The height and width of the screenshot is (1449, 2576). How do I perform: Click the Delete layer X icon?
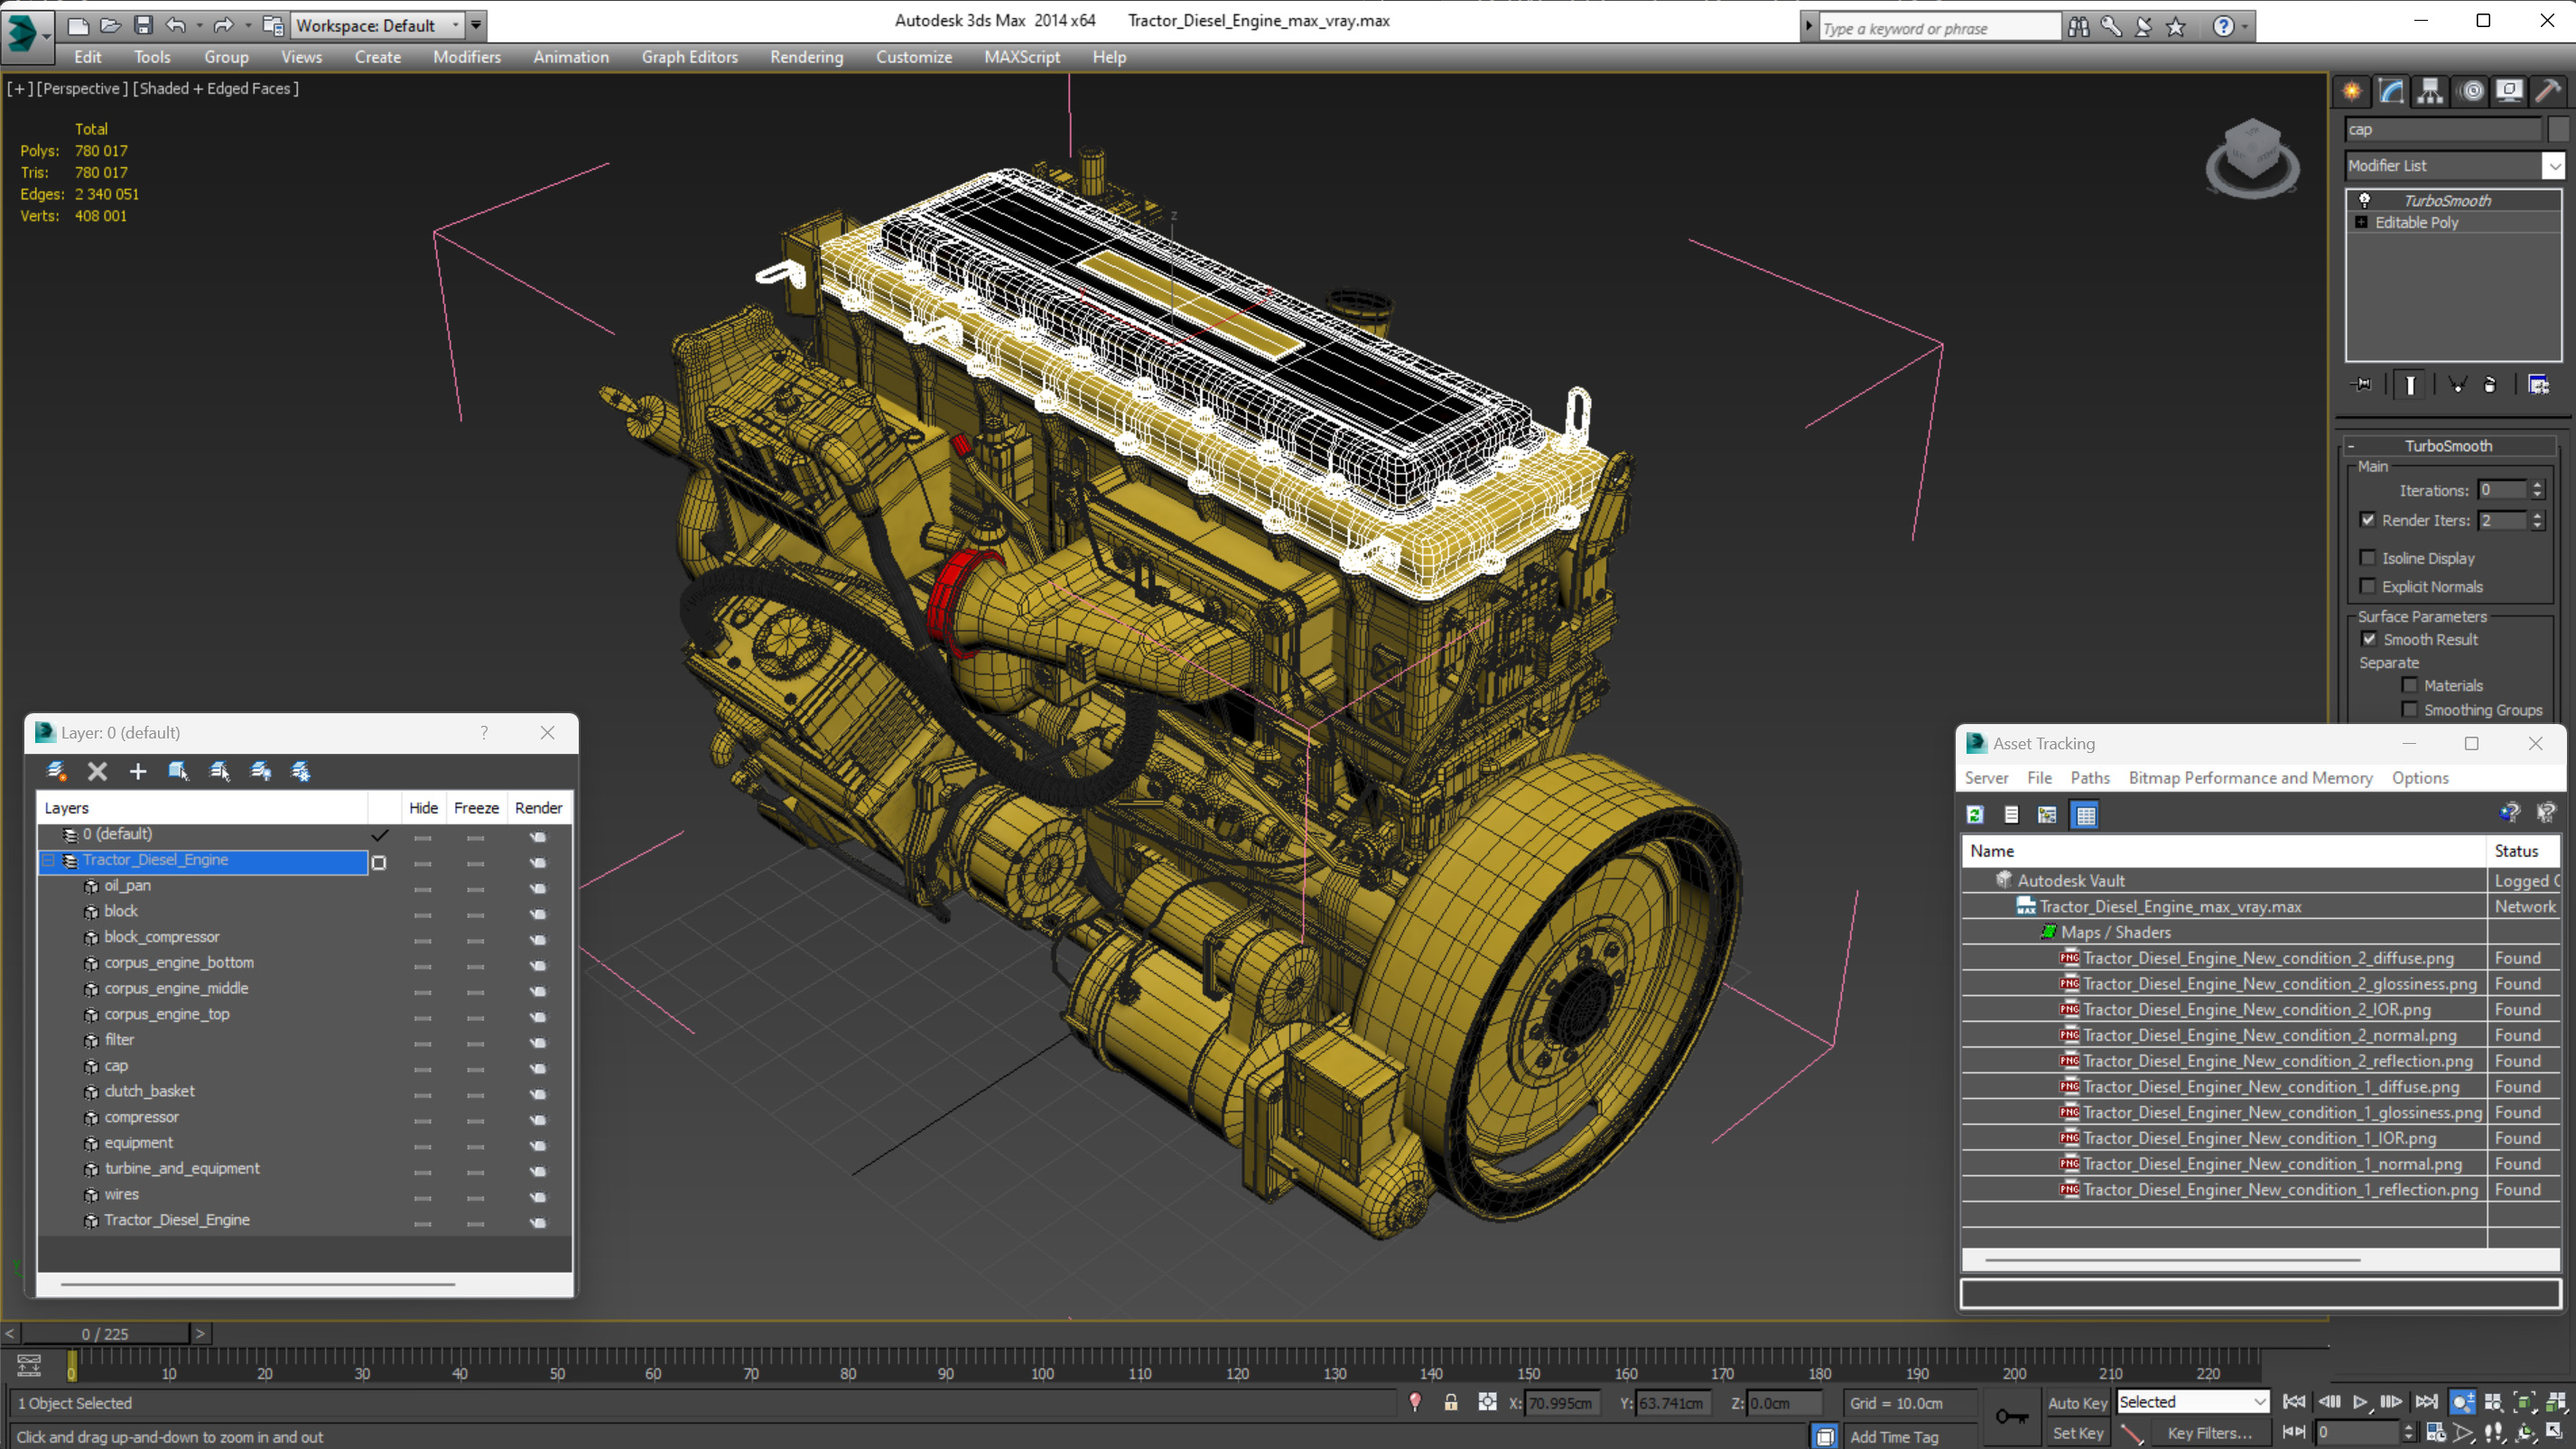[x=97, y=771]
